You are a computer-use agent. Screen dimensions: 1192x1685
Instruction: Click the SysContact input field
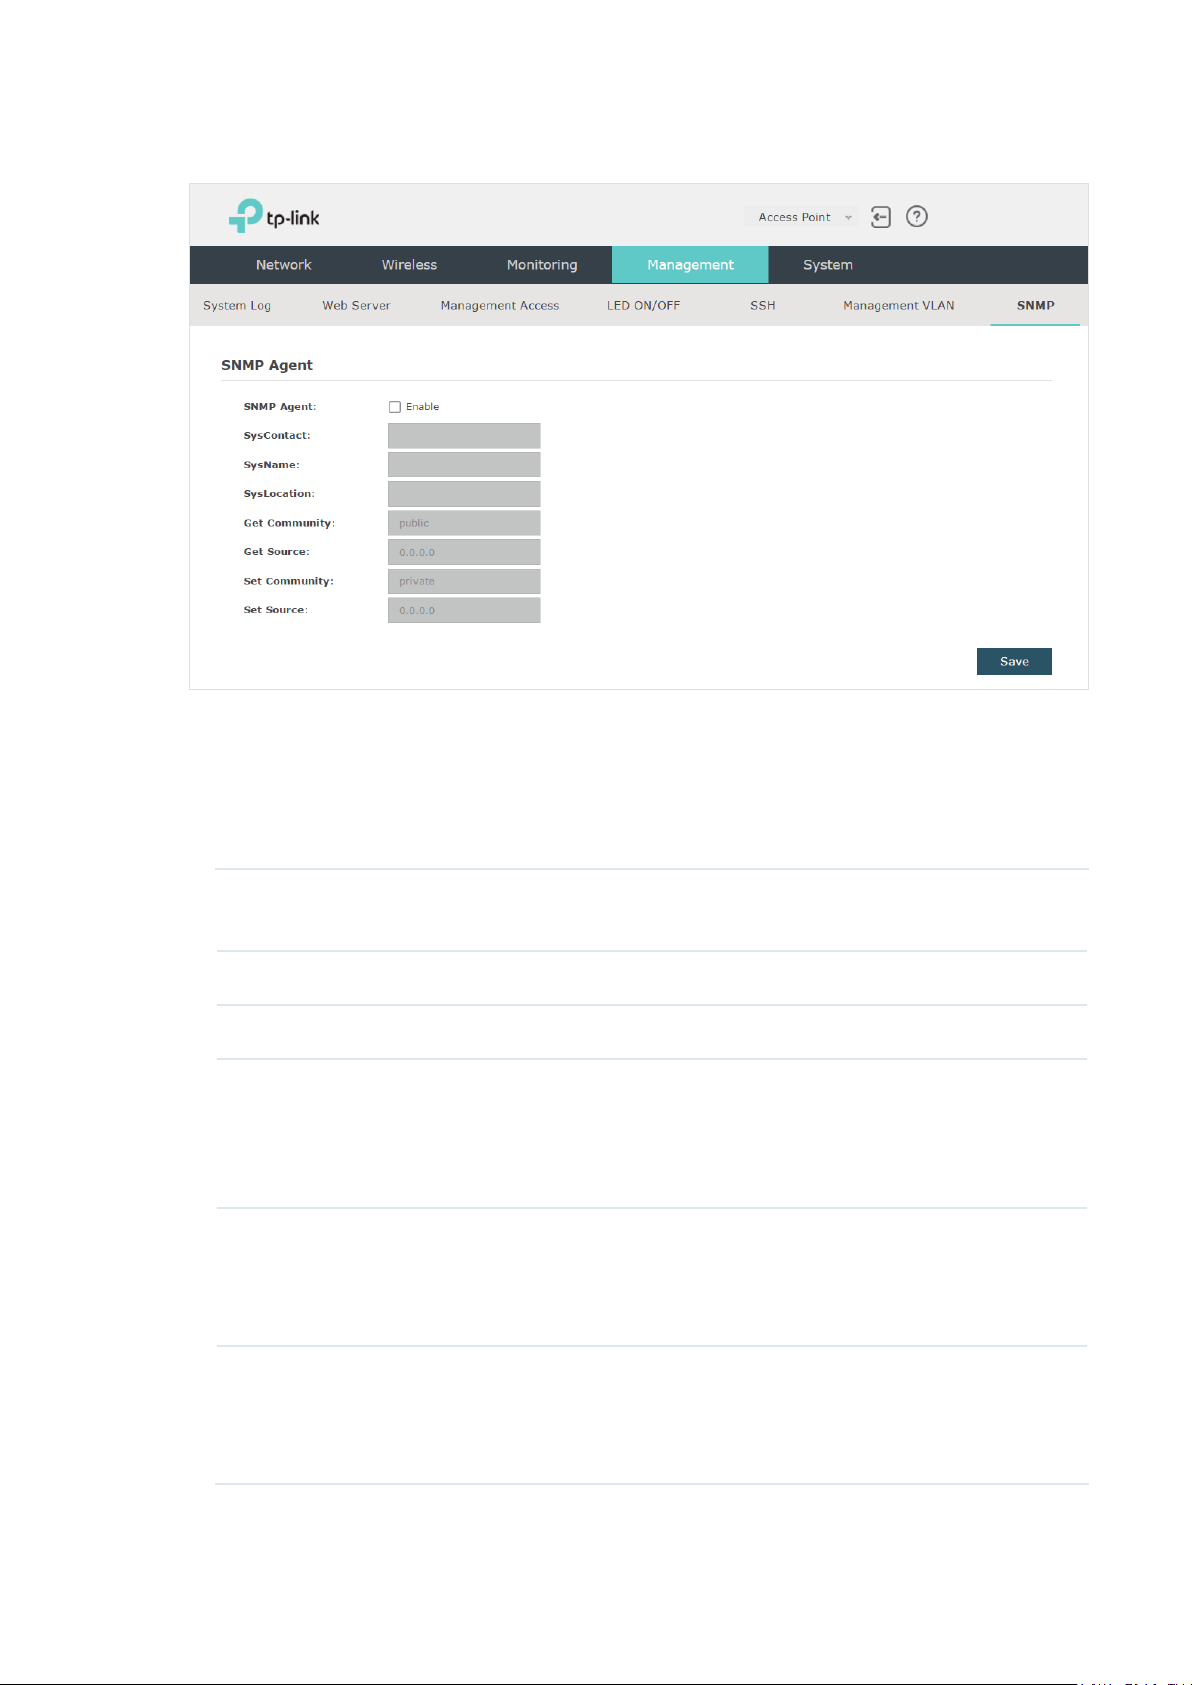coord(464,436)
